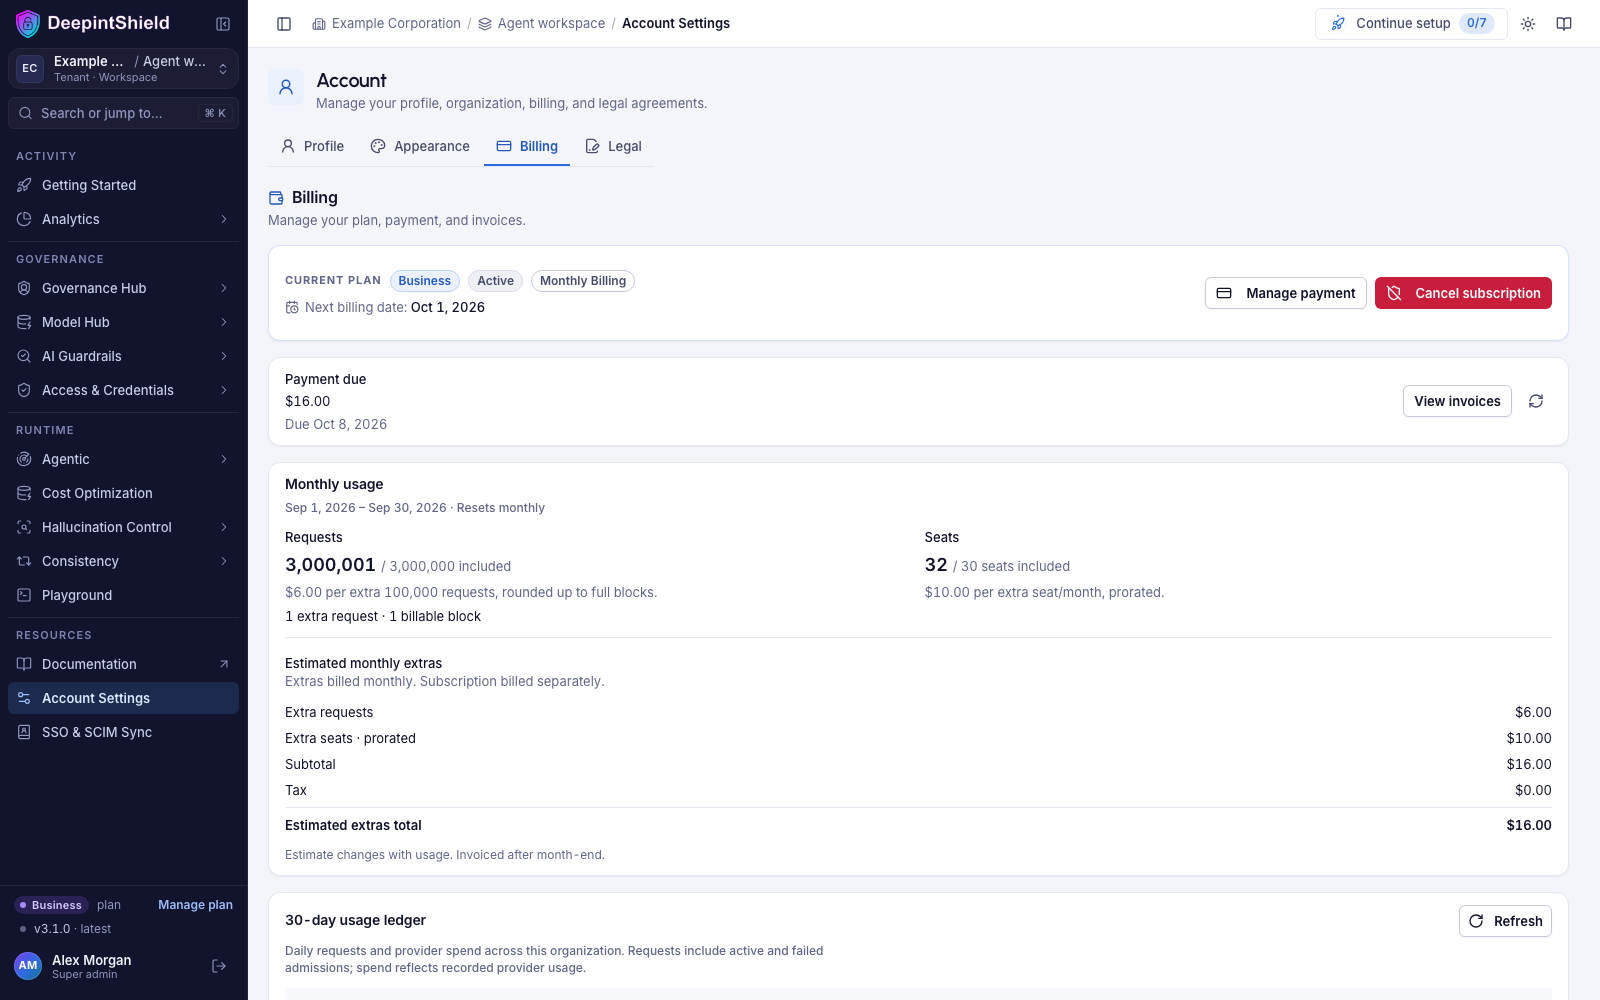Open the docs book icon in top bar
This screenshot has height=1000, width=1600.
tap(1564, 24)
